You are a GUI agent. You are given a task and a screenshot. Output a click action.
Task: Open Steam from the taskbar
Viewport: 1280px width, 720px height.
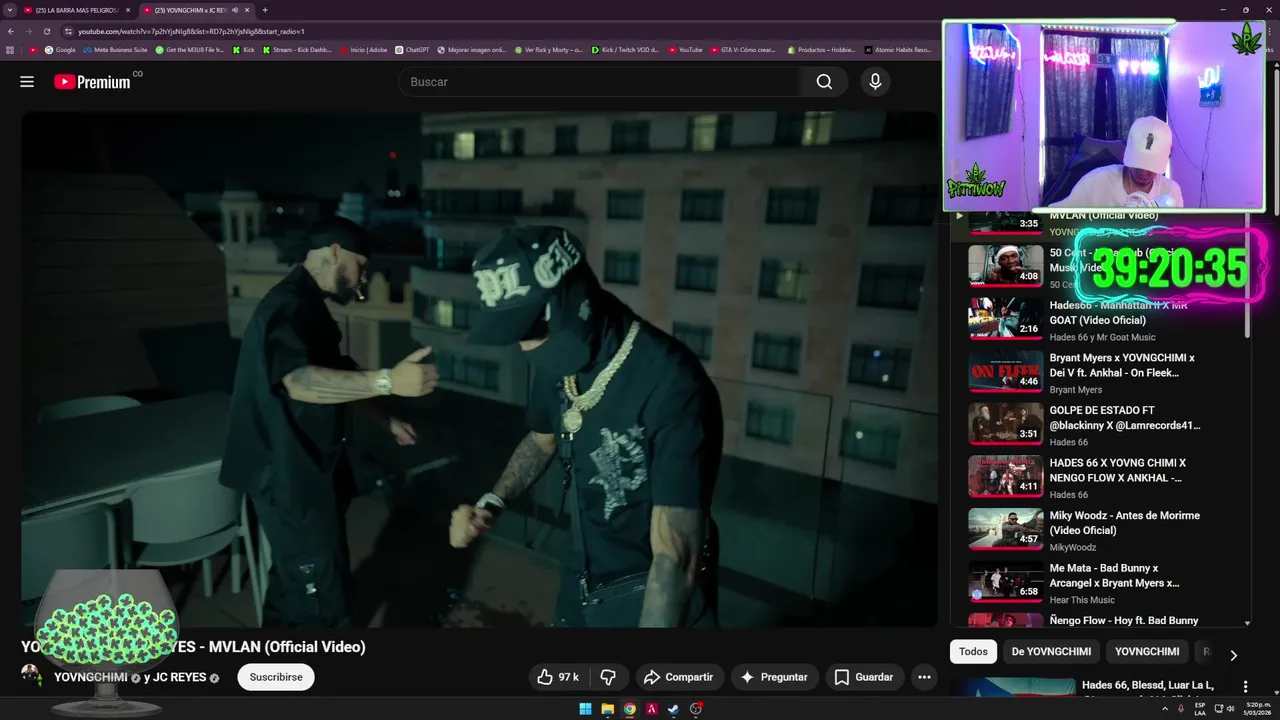(x=673, y=709)
